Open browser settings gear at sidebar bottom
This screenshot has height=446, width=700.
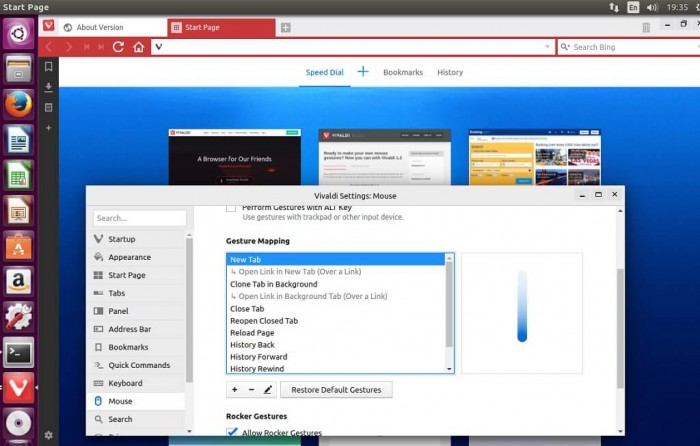click(x=49, y=435)
